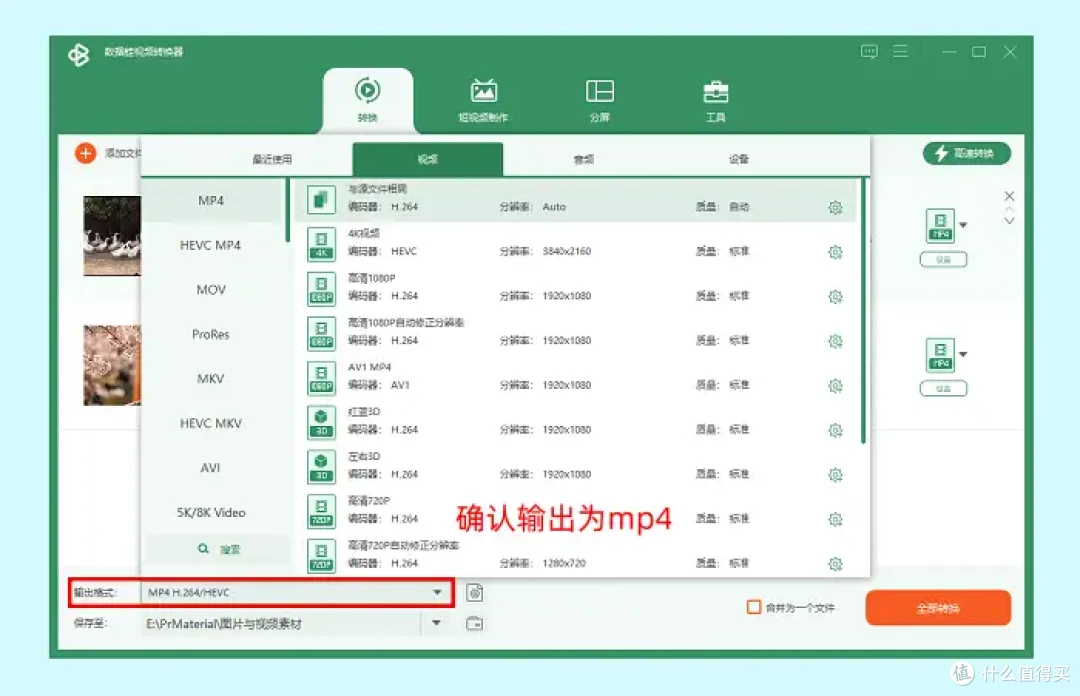Open the Convert (转换) tab
The image size is (1080, 696).
pos(368,100)
